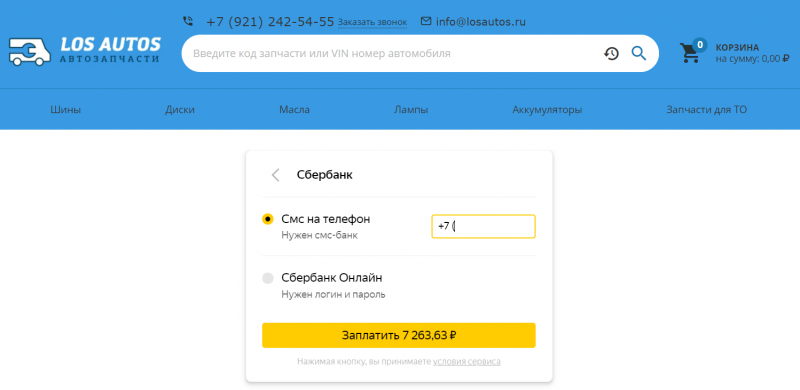Click the phone handset icon in header
800x390 pixels.
[x=188, y=21]
